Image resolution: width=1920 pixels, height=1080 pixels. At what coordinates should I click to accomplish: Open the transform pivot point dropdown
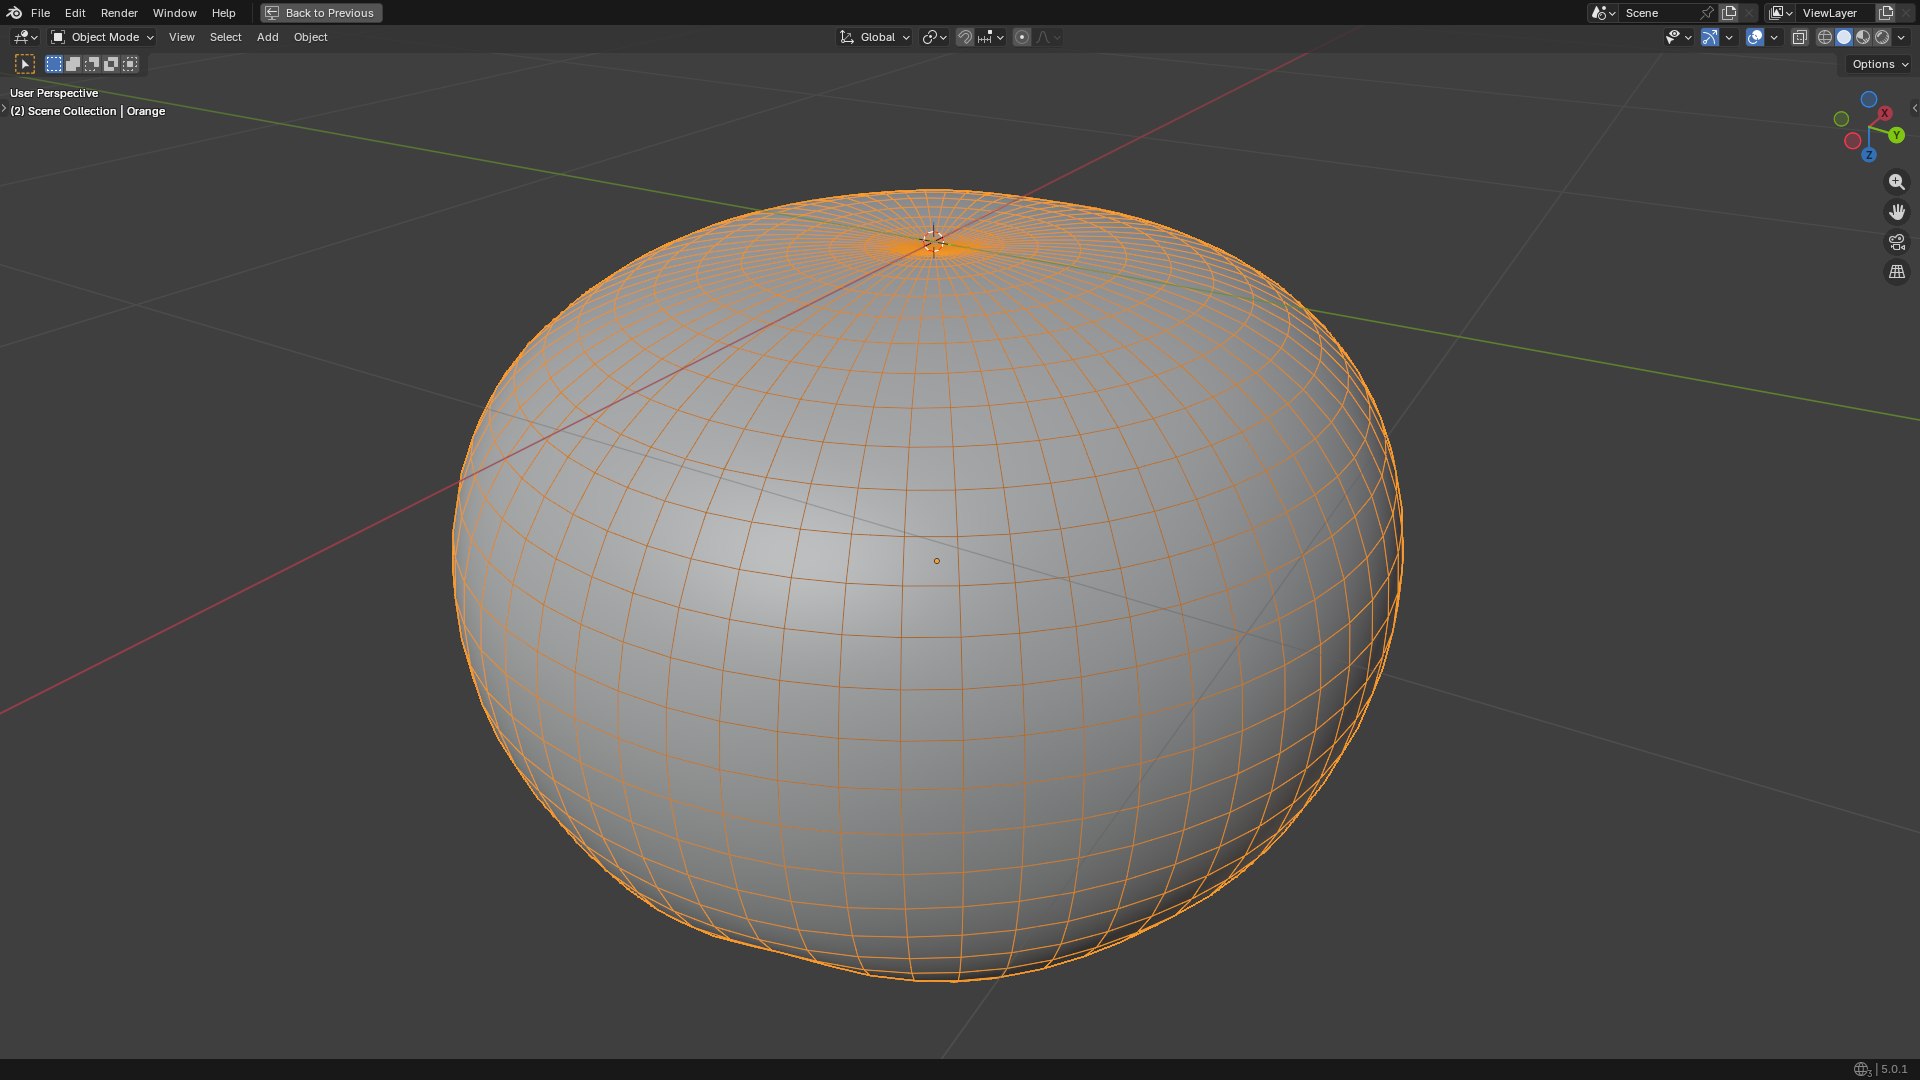934,37
